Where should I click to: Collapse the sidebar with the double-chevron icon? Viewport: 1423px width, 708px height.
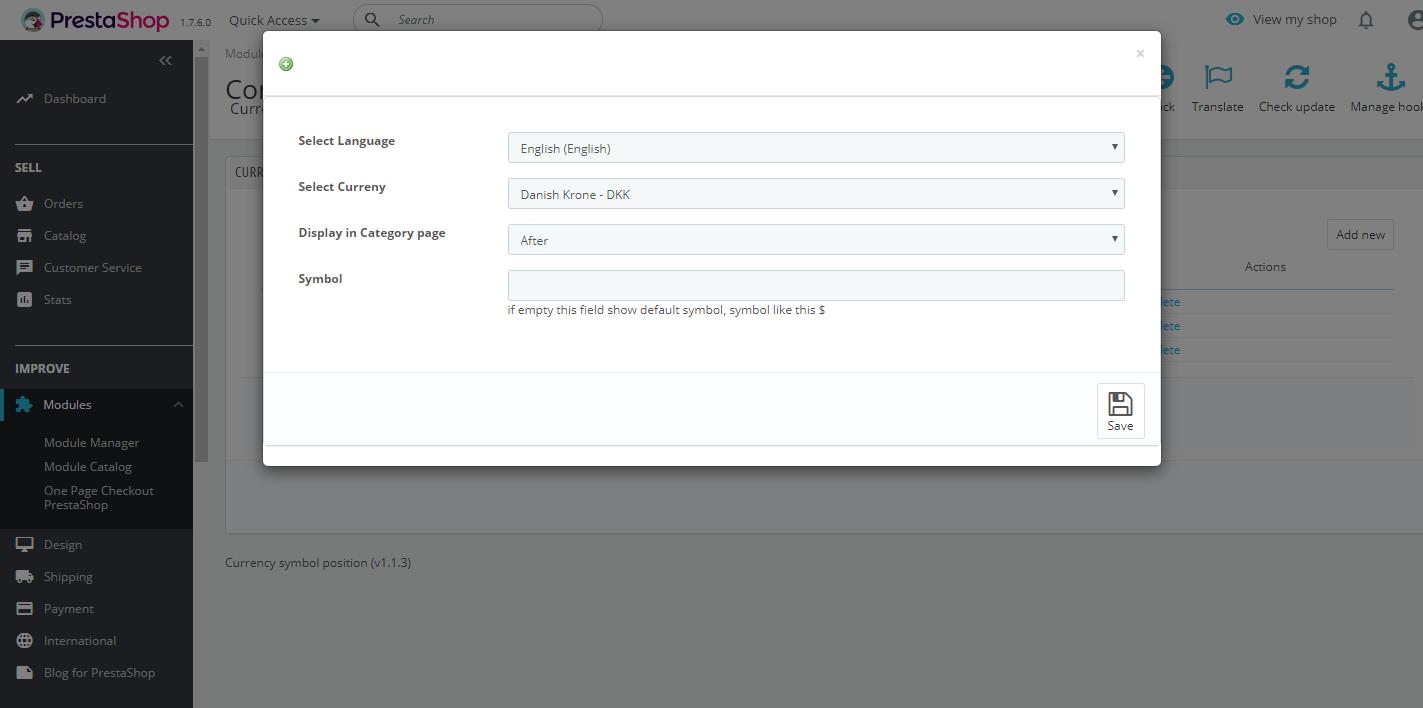(x=166, y=61)
